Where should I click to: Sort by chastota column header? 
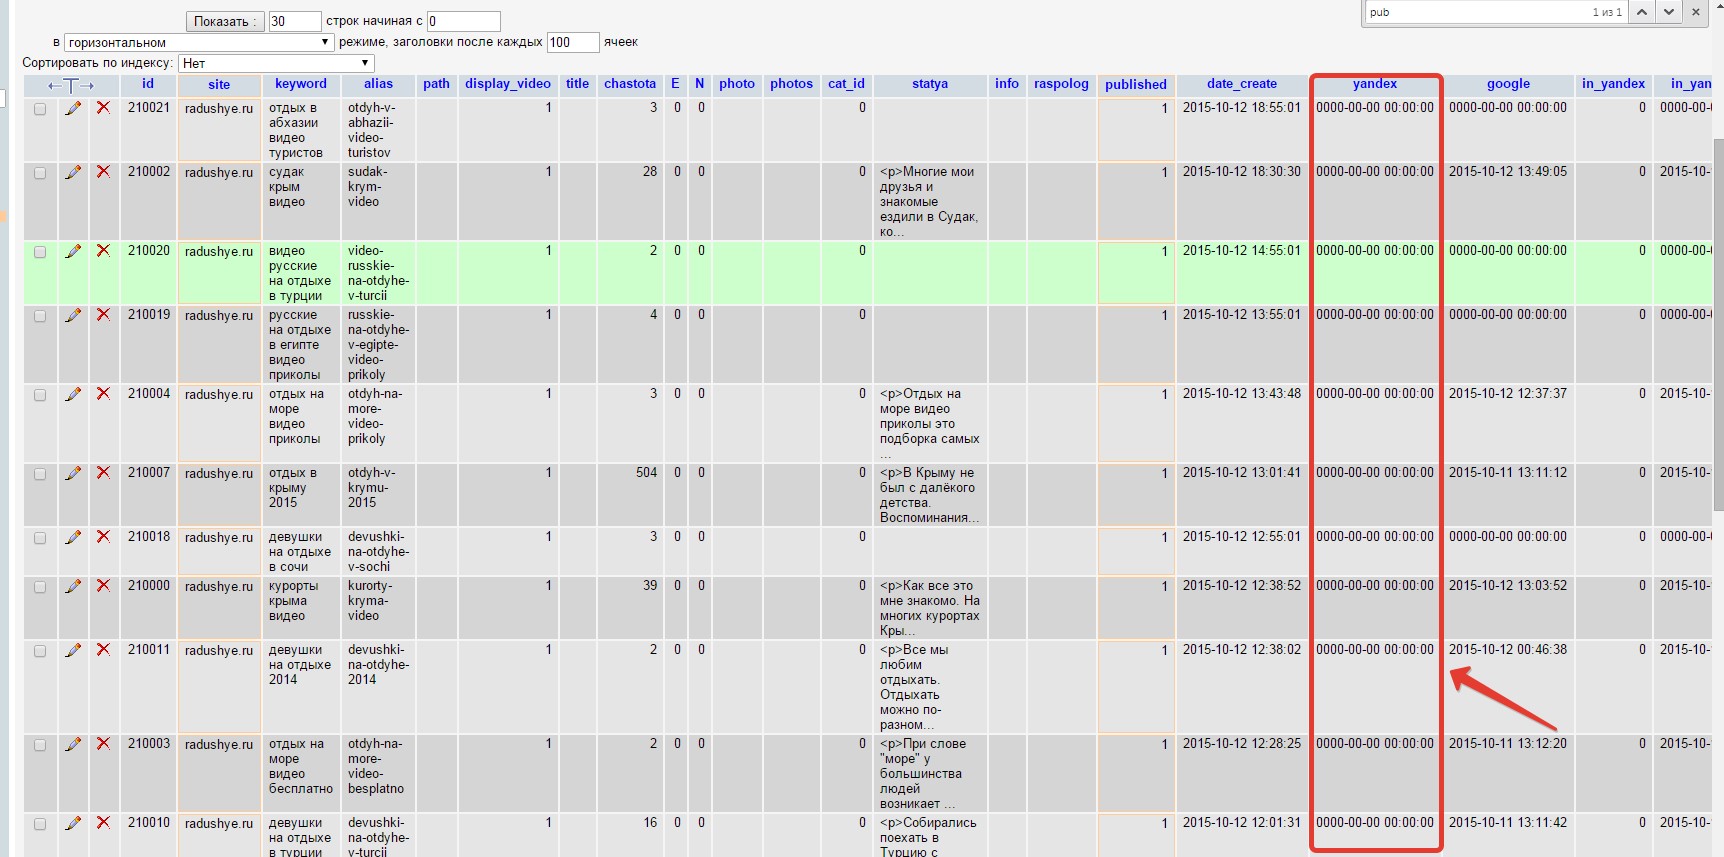(x=630, y=84)
